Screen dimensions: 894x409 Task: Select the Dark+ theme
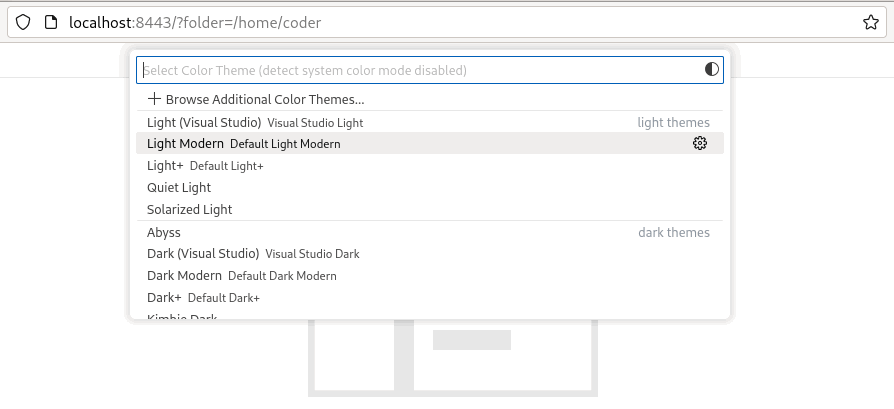pyautogui.click(x=165, y=298)
